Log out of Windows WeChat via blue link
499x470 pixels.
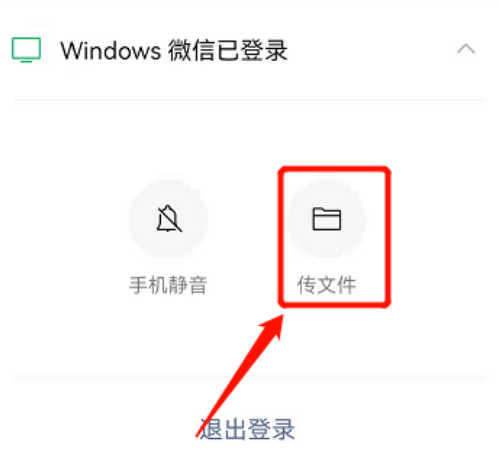pos(247,429)
